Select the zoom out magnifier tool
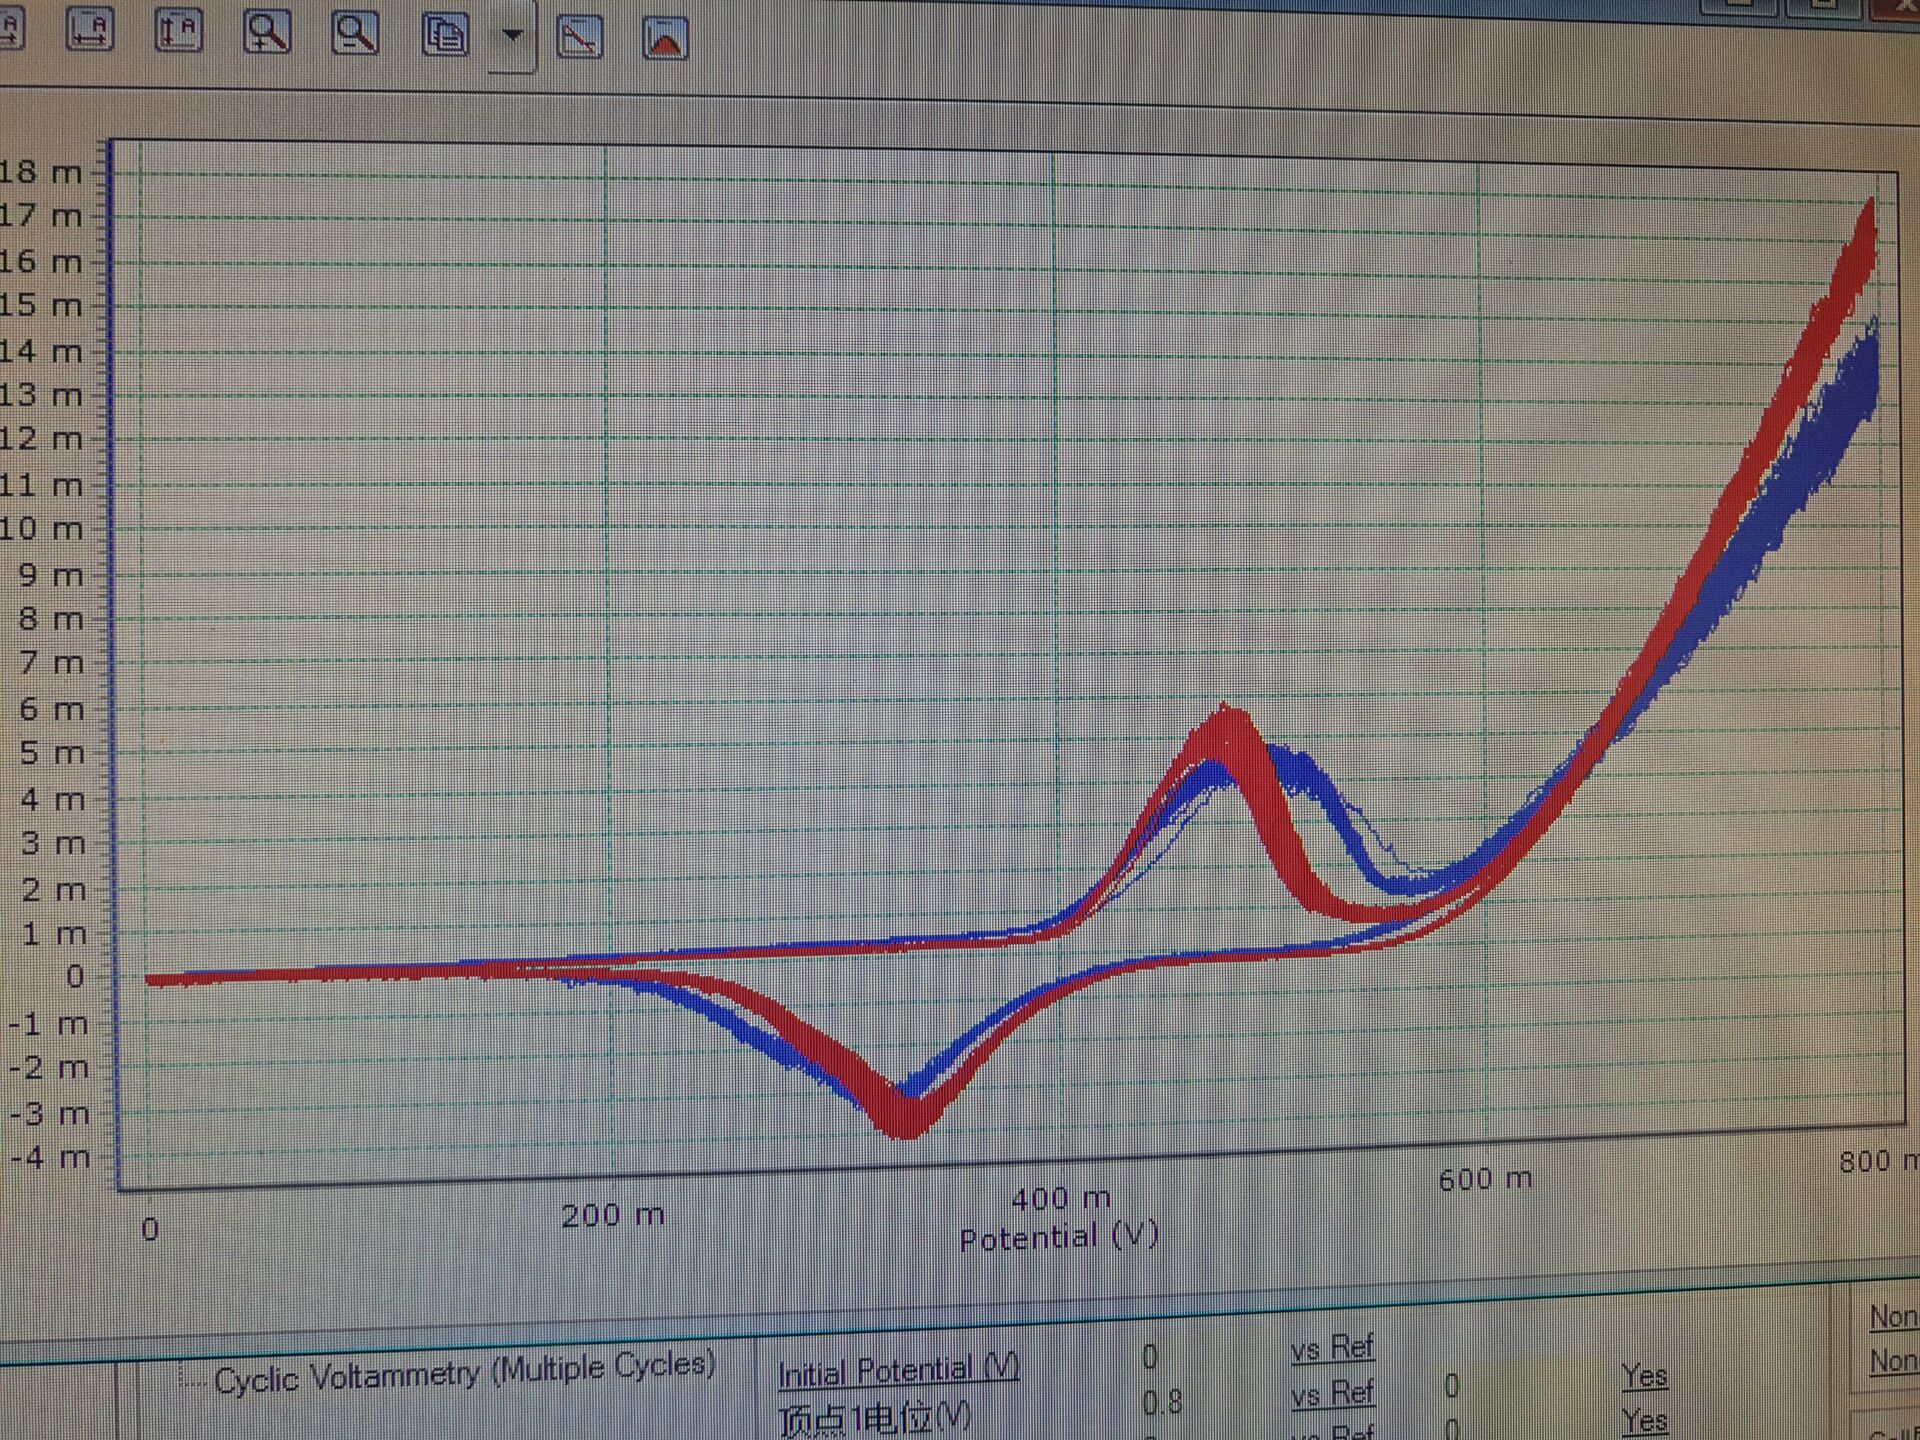This screenshot has height=1440, width=1920. click(355, 33)
